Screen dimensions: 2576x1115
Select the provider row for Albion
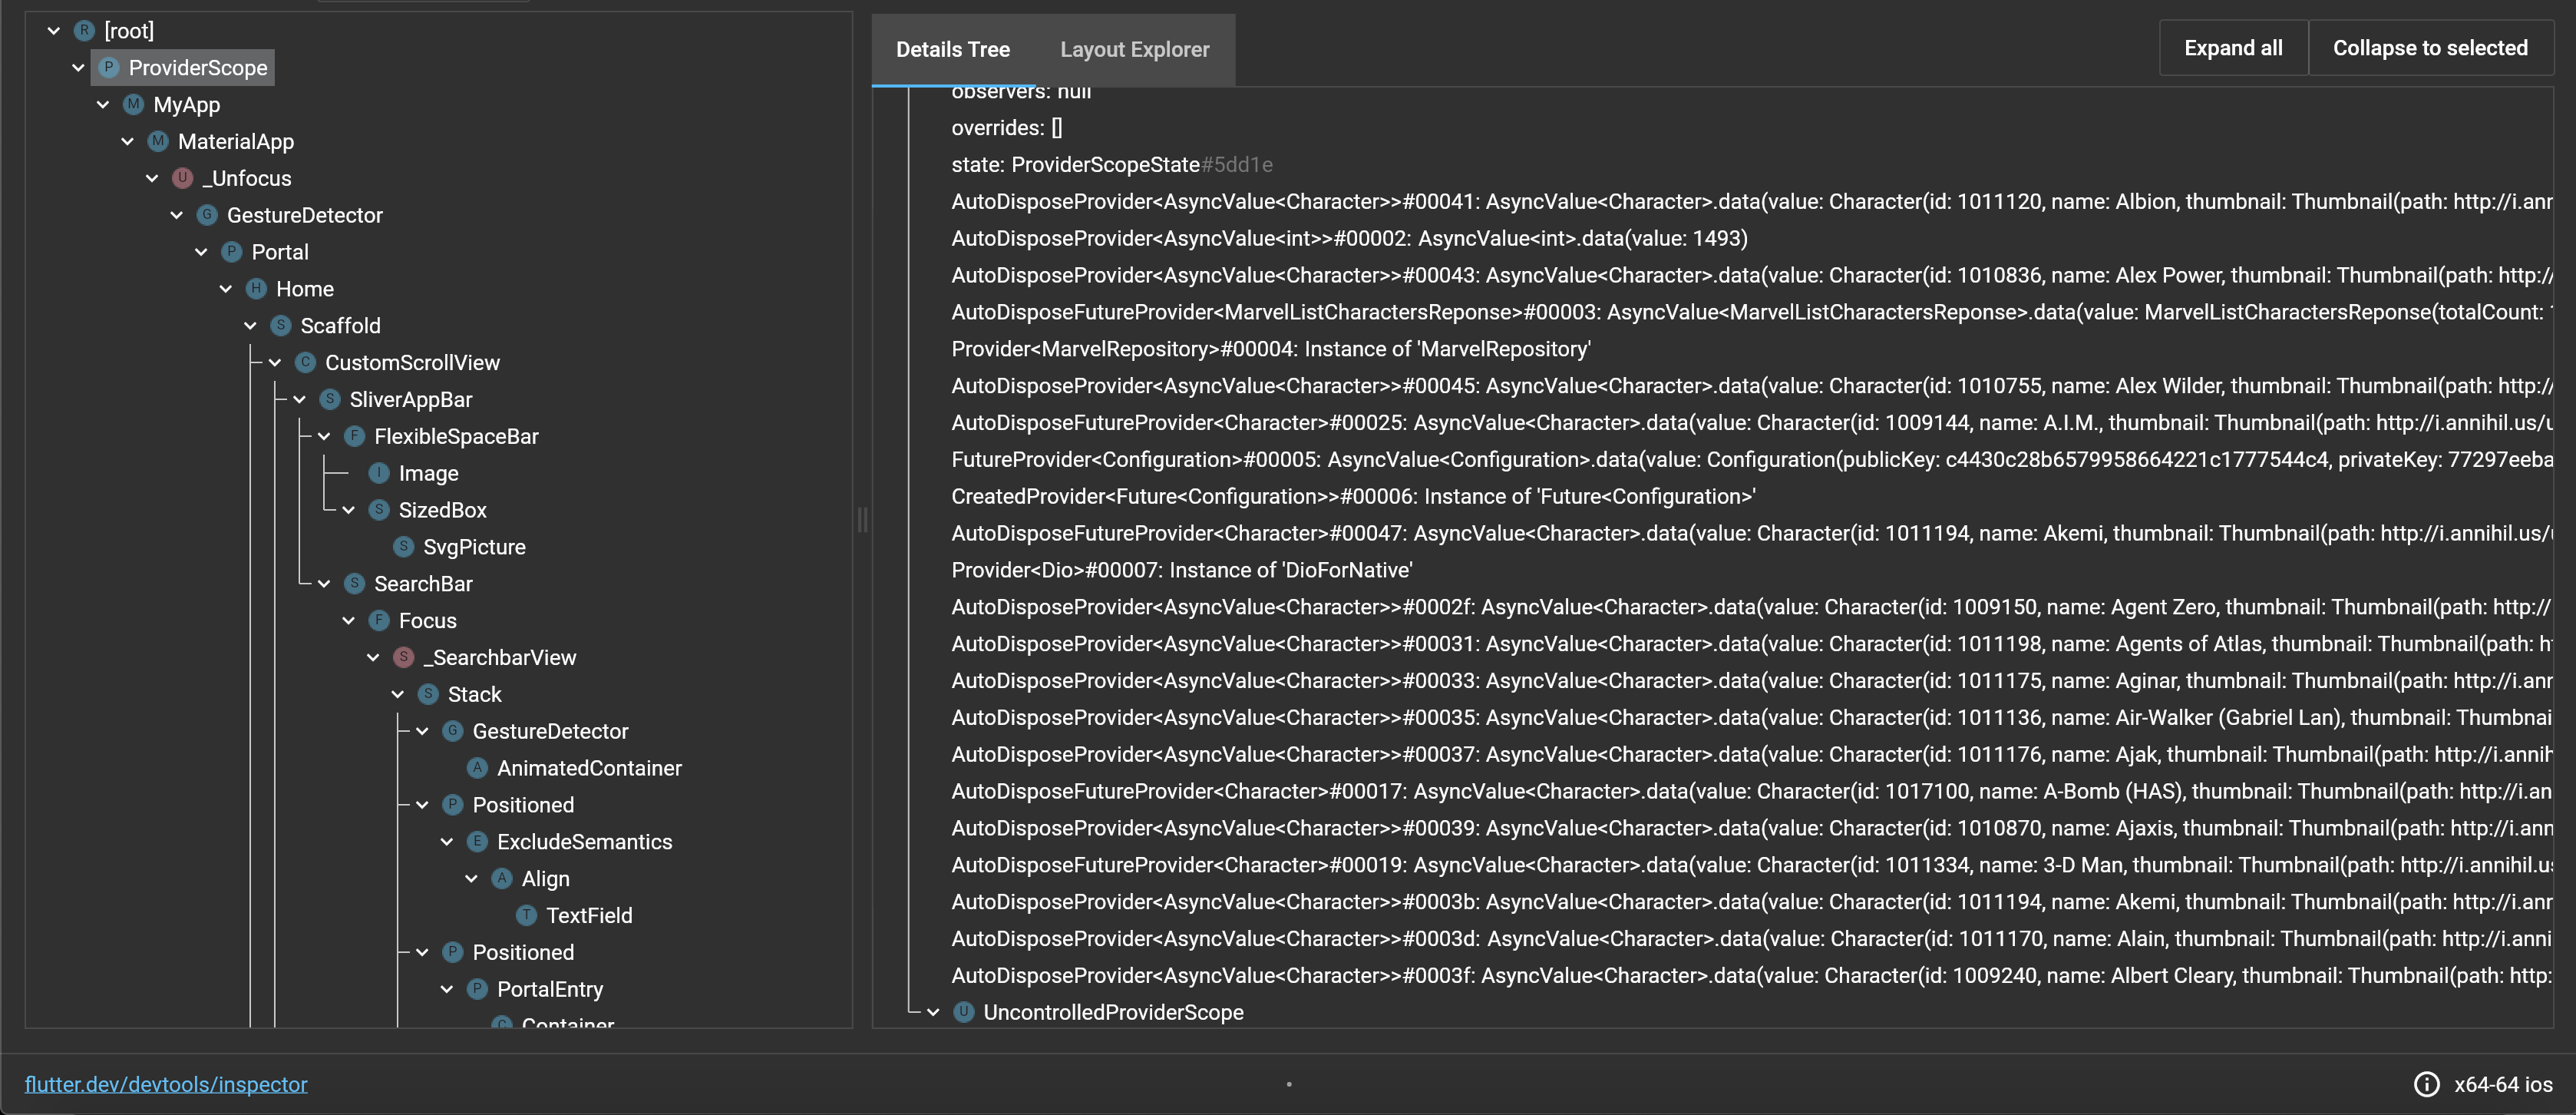tap(1752, 201)
